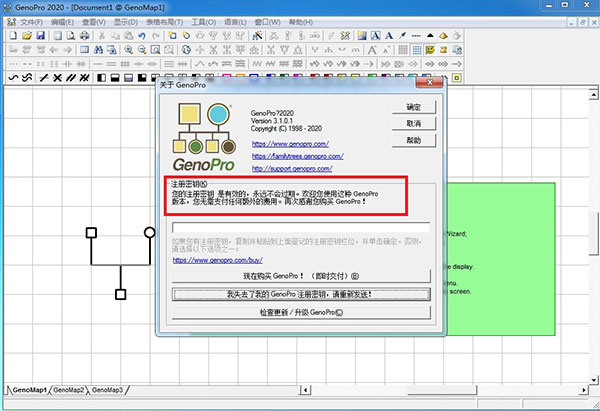Screen dimensions: 600x411
Task: Click the plain blue letter A icon
Action: pos(389,36)
